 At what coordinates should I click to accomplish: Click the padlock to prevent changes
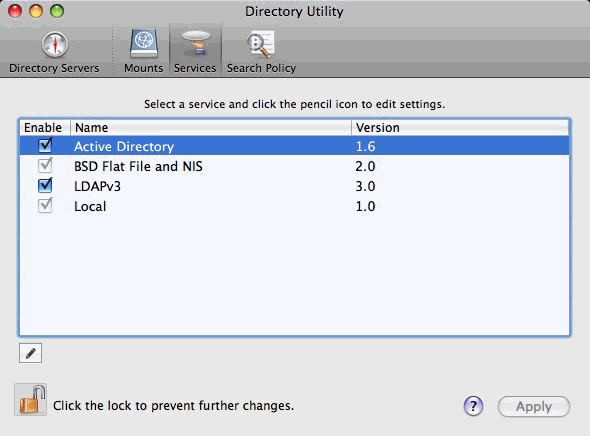tap(30, 400)
